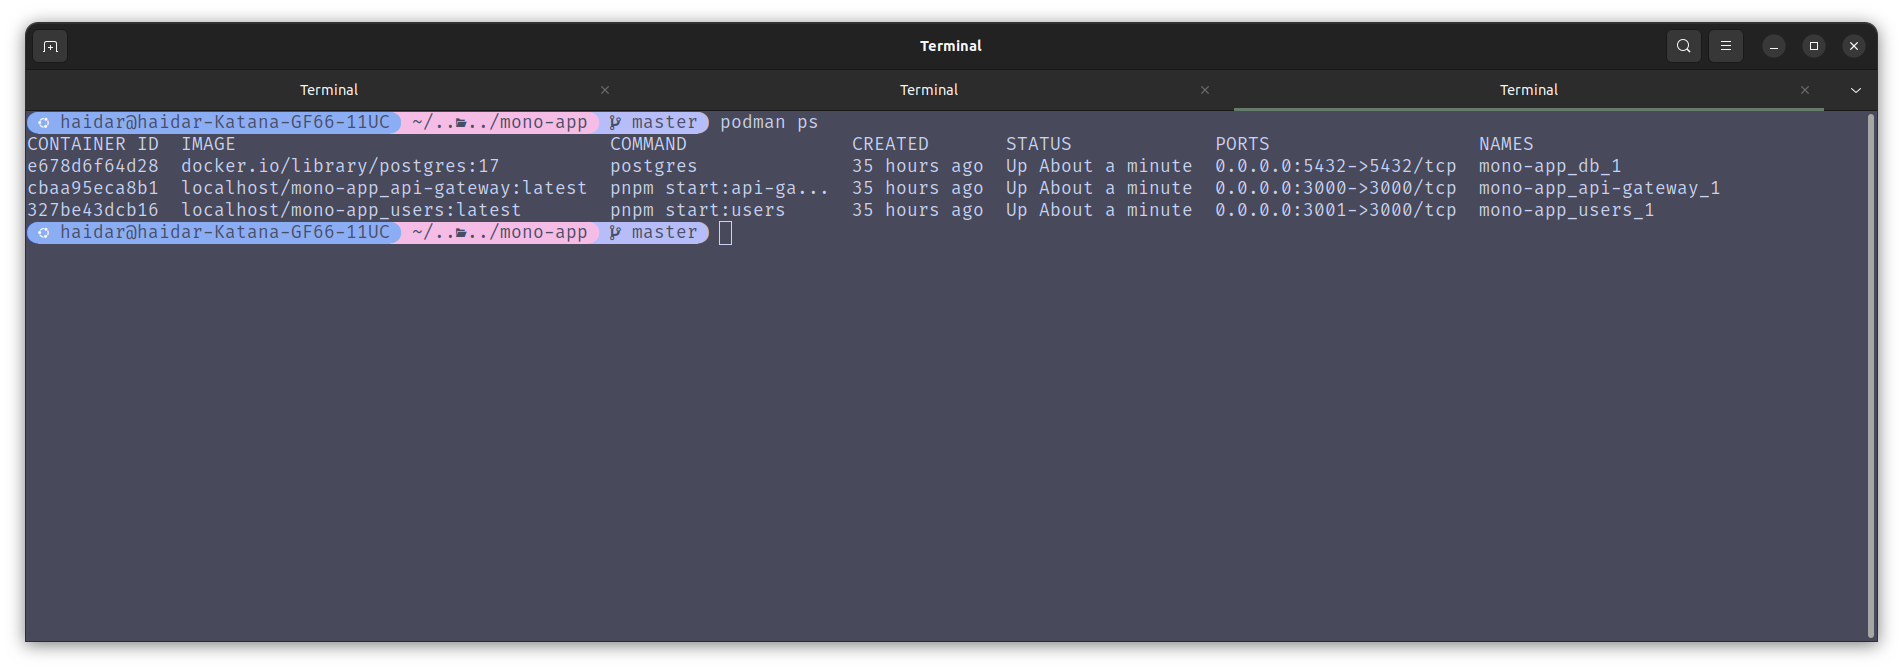Image resolution: width=1903 pixels, height=670 pixels.
Task: Click the 0.0.0.0:3001->3000/tcp port mapping
Action: tap(1335, 210)
